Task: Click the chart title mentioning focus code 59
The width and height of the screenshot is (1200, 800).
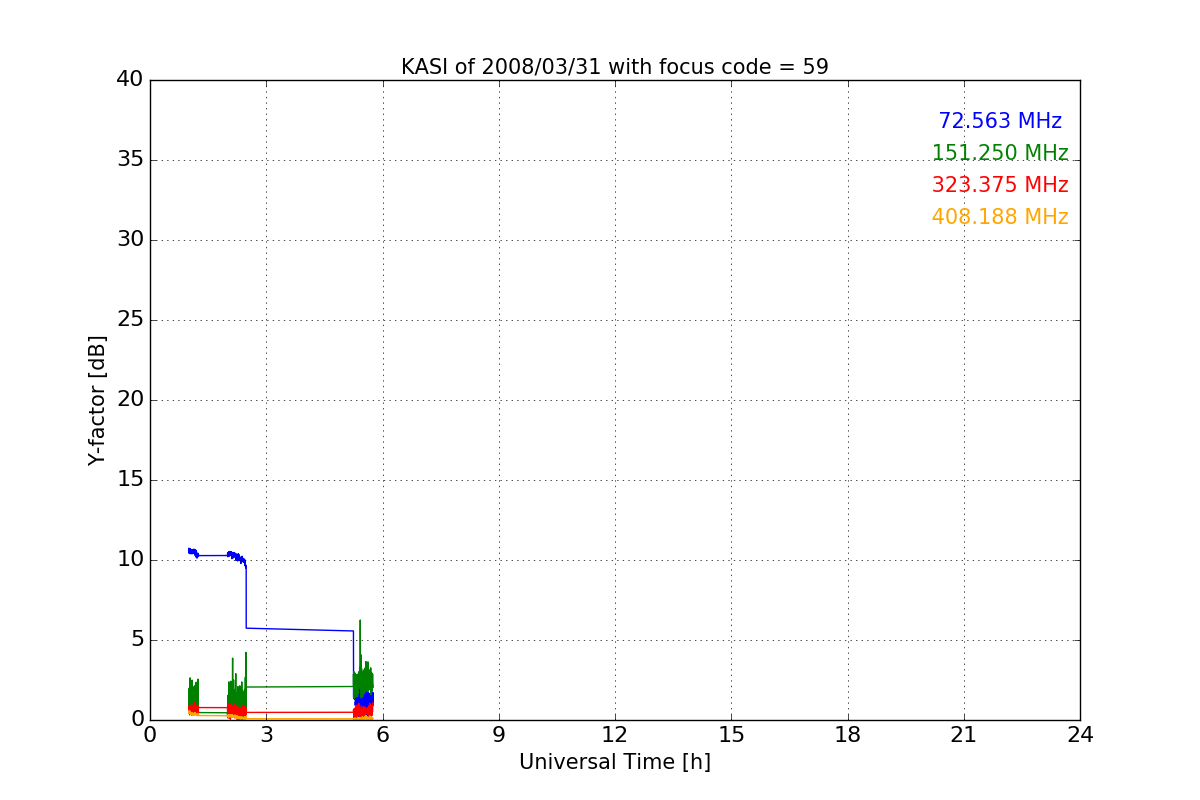Action: click(615, 67)
